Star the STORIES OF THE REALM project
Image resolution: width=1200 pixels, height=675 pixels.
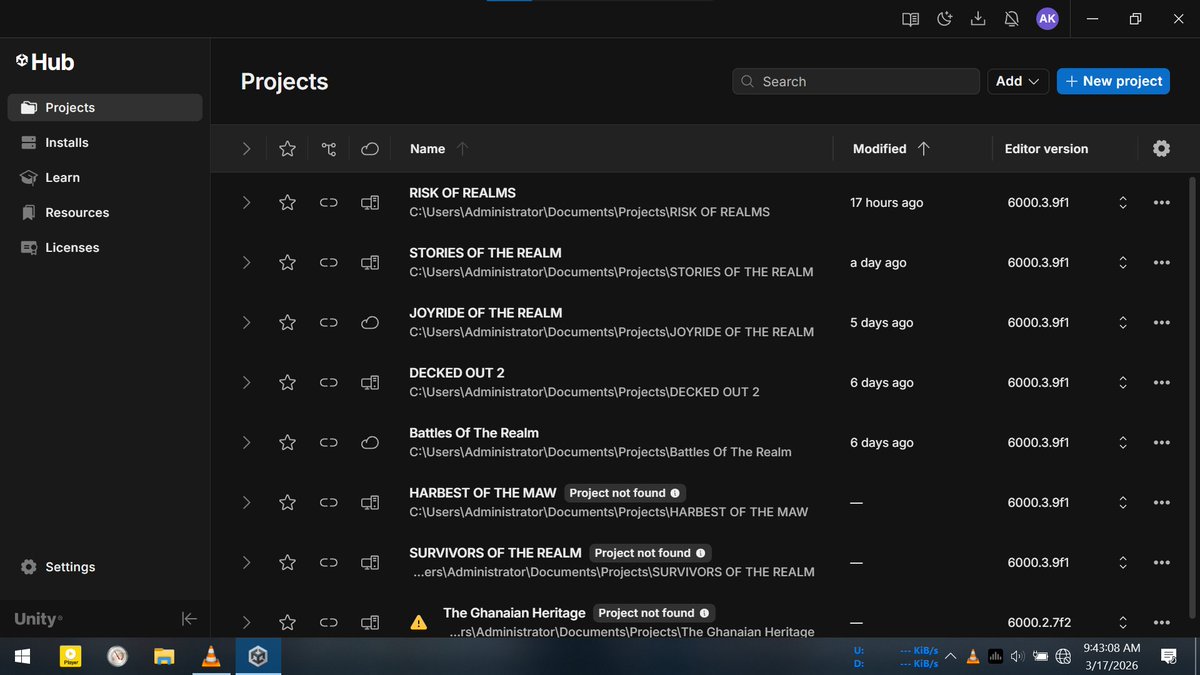pos(287,262)
